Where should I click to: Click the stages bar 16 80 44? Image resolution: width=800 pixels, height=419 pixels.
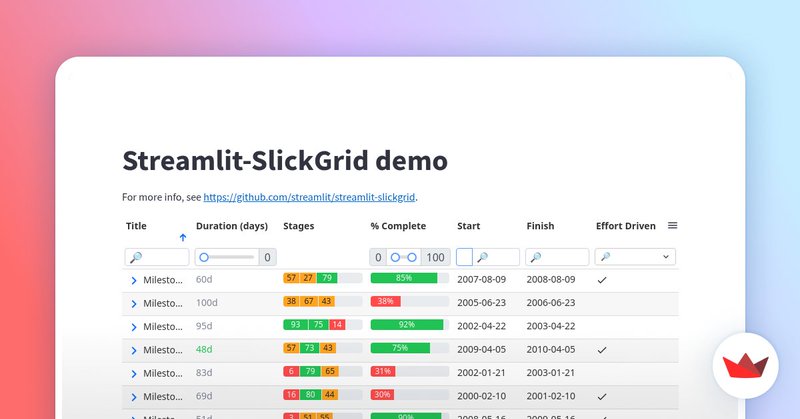click(322, 395)
